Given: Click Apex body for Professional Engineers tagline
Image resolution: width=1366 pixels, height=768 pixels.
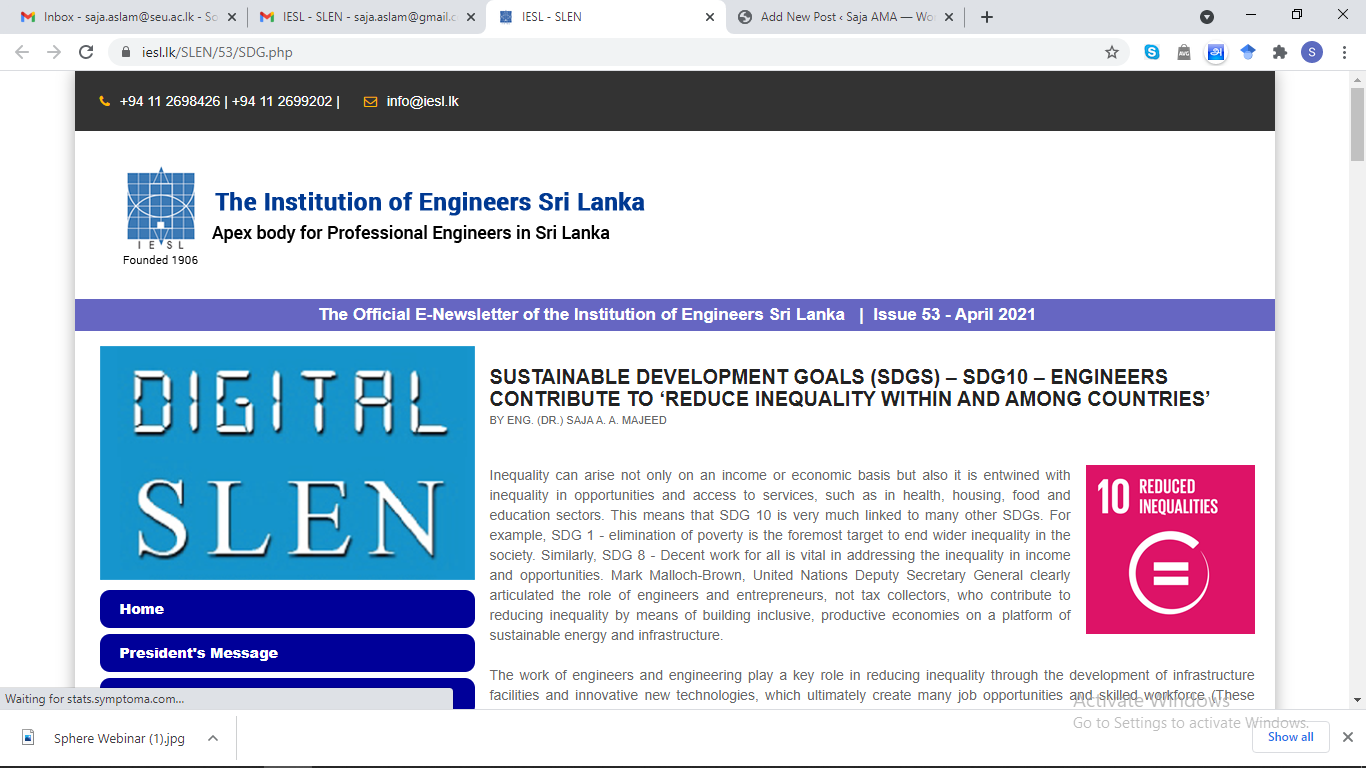Looking at the screenshot, I should point(411,233).
